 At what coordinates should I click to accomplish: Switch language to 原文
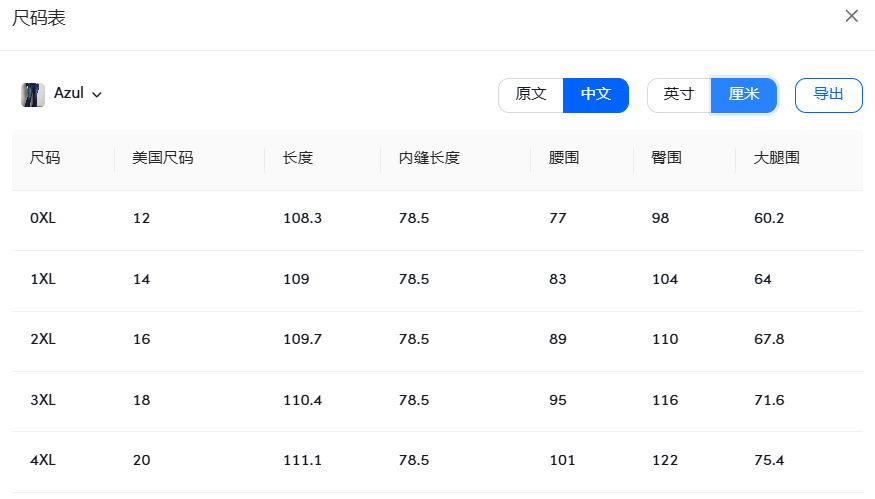531,94
